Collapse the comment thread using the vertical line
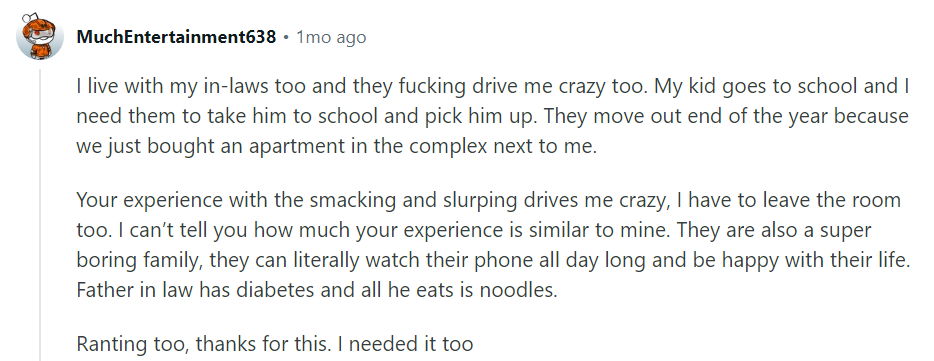This screenshot has height=361, width=934. 41,214
